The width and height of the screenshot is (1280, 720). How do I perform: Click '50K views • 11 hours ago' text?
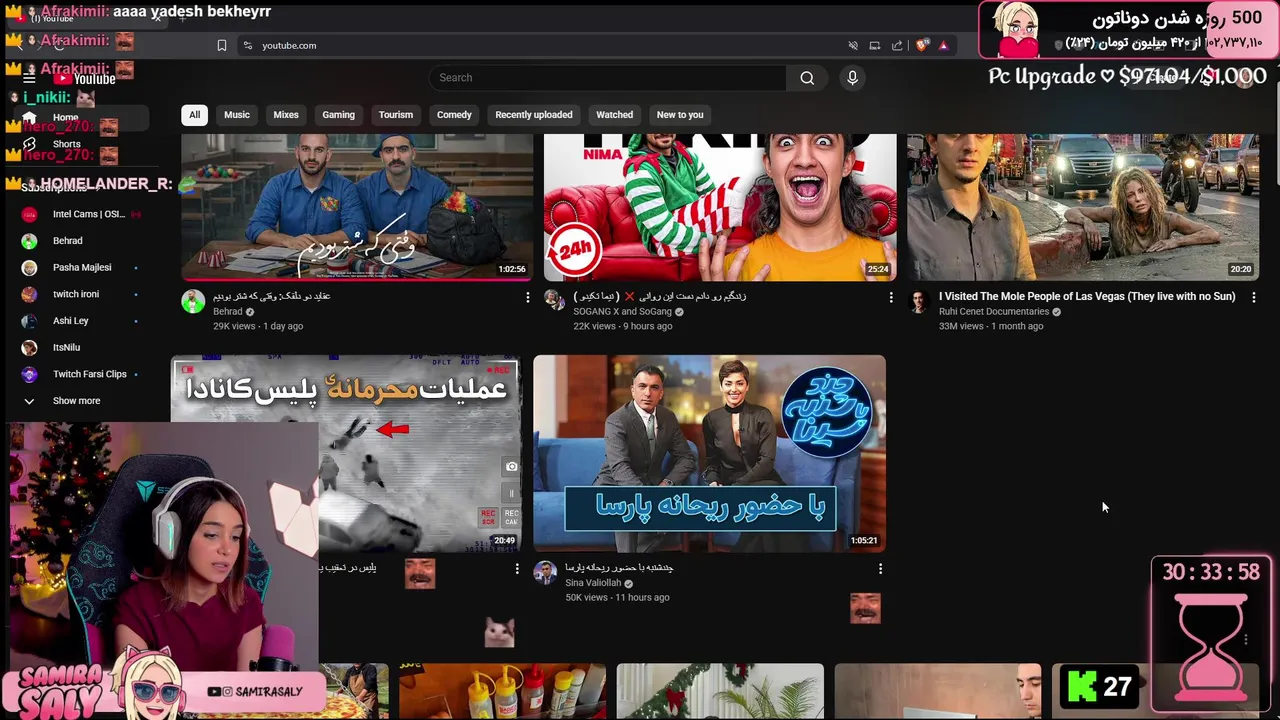617,598
